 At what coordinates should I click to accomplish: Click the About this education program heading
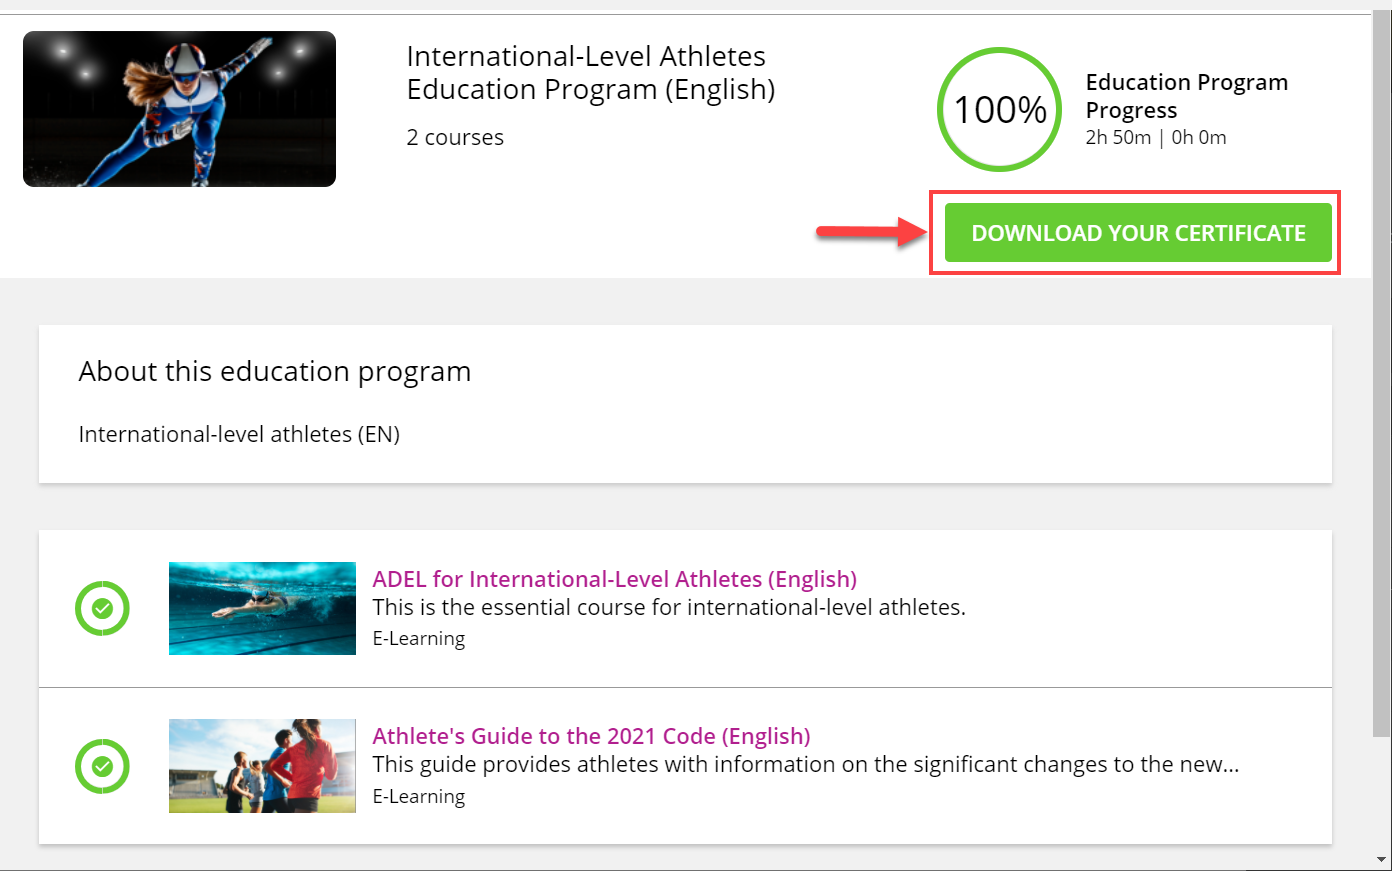coord(275,371)
